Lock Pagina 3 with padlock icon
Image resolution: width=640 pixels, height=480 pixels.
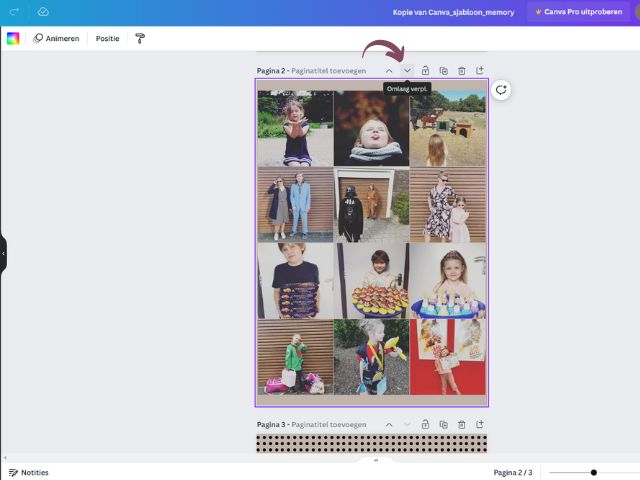pyautogui.click(x=425, y=424)
